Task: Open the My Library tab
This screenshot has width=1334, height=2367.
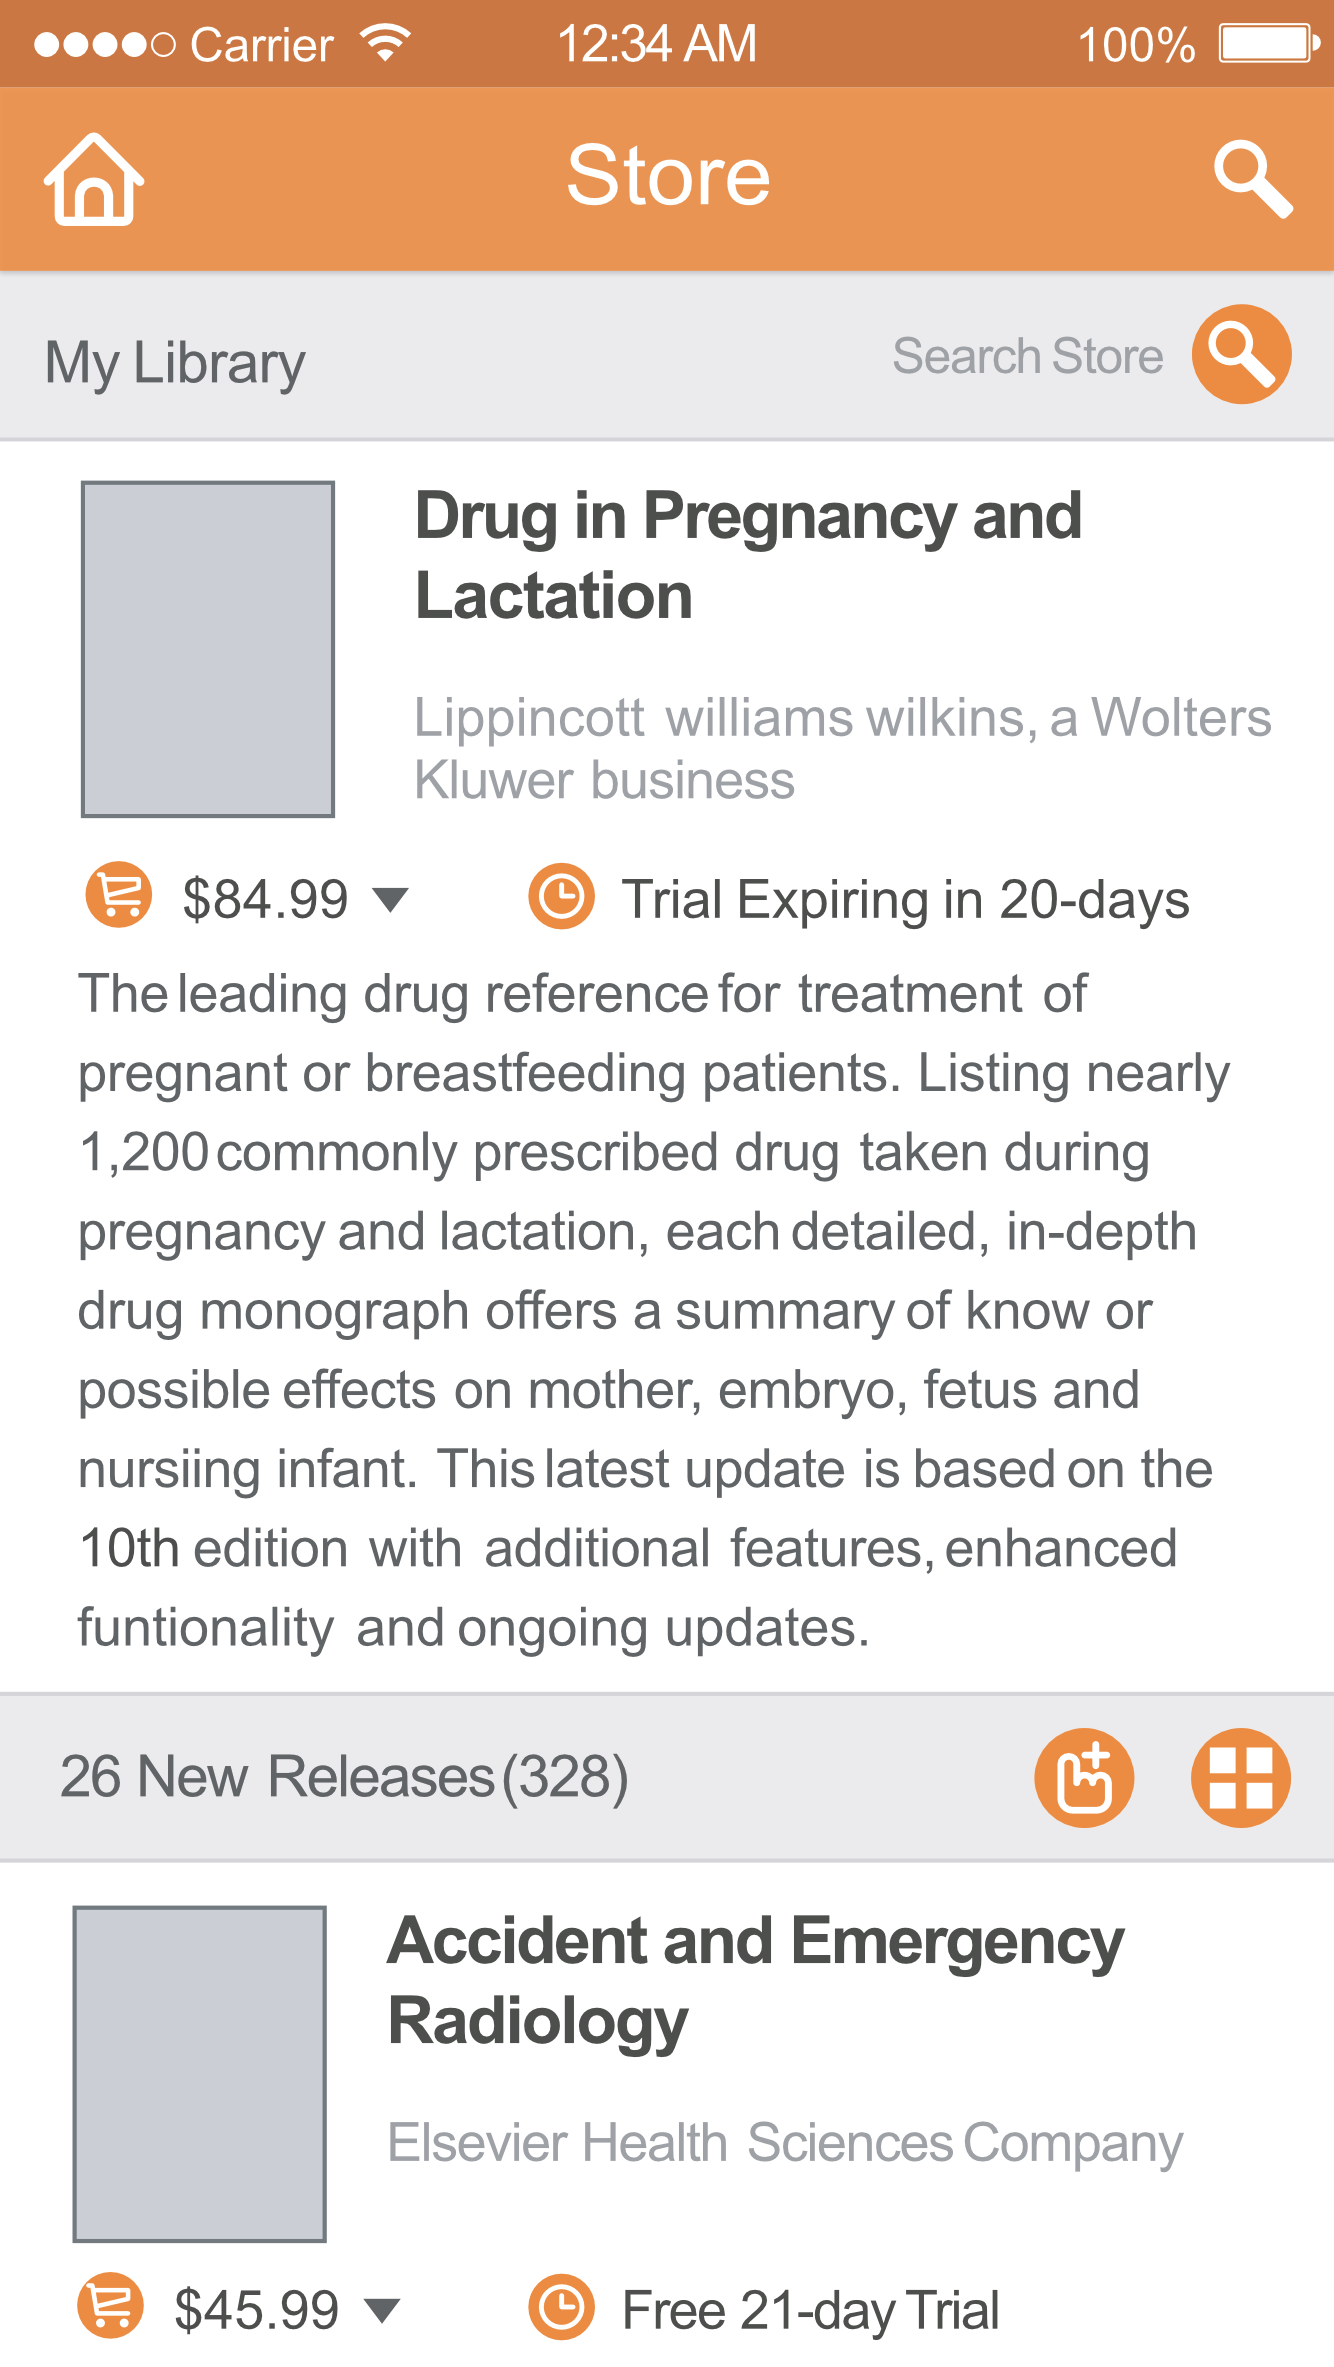Action: click(x=175, y=362)
